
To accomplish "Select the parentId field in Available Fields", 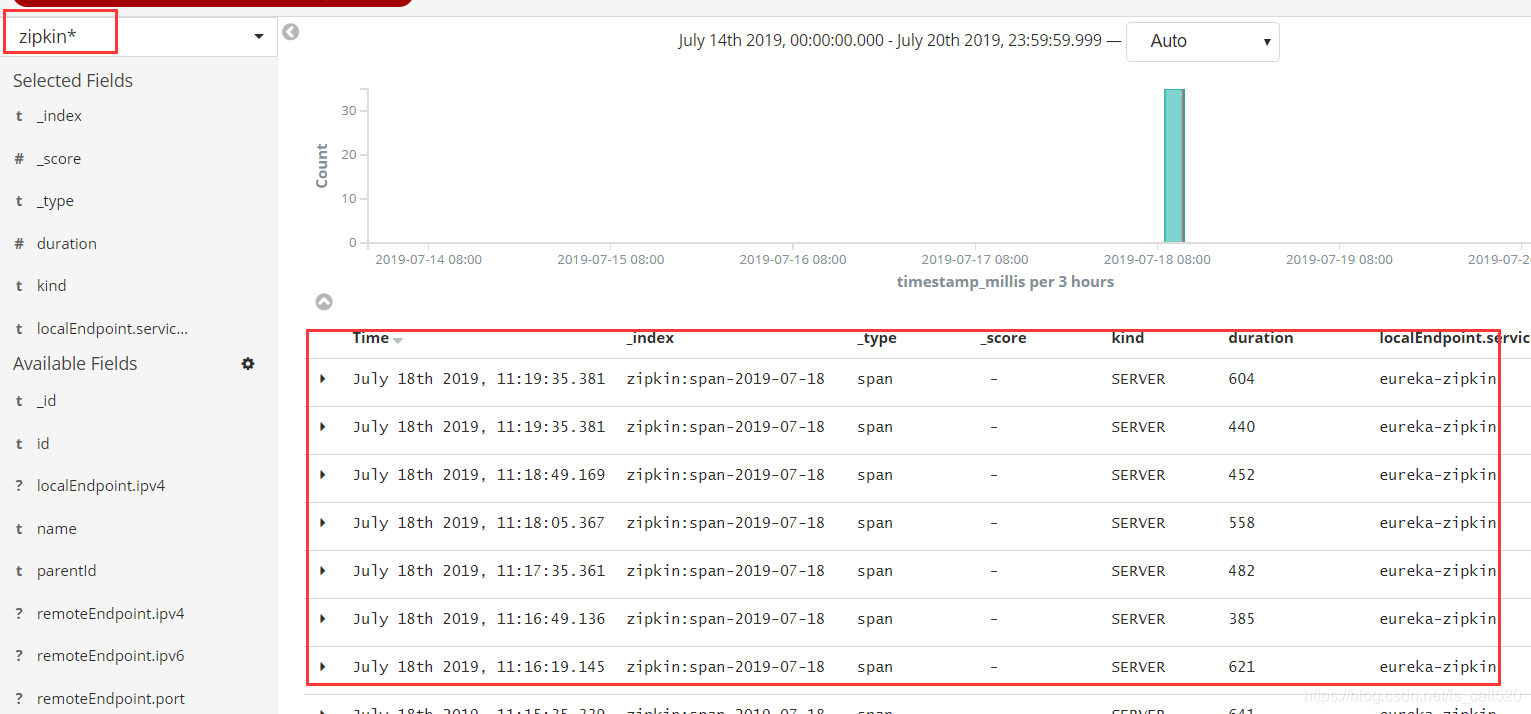I will 66,570.
